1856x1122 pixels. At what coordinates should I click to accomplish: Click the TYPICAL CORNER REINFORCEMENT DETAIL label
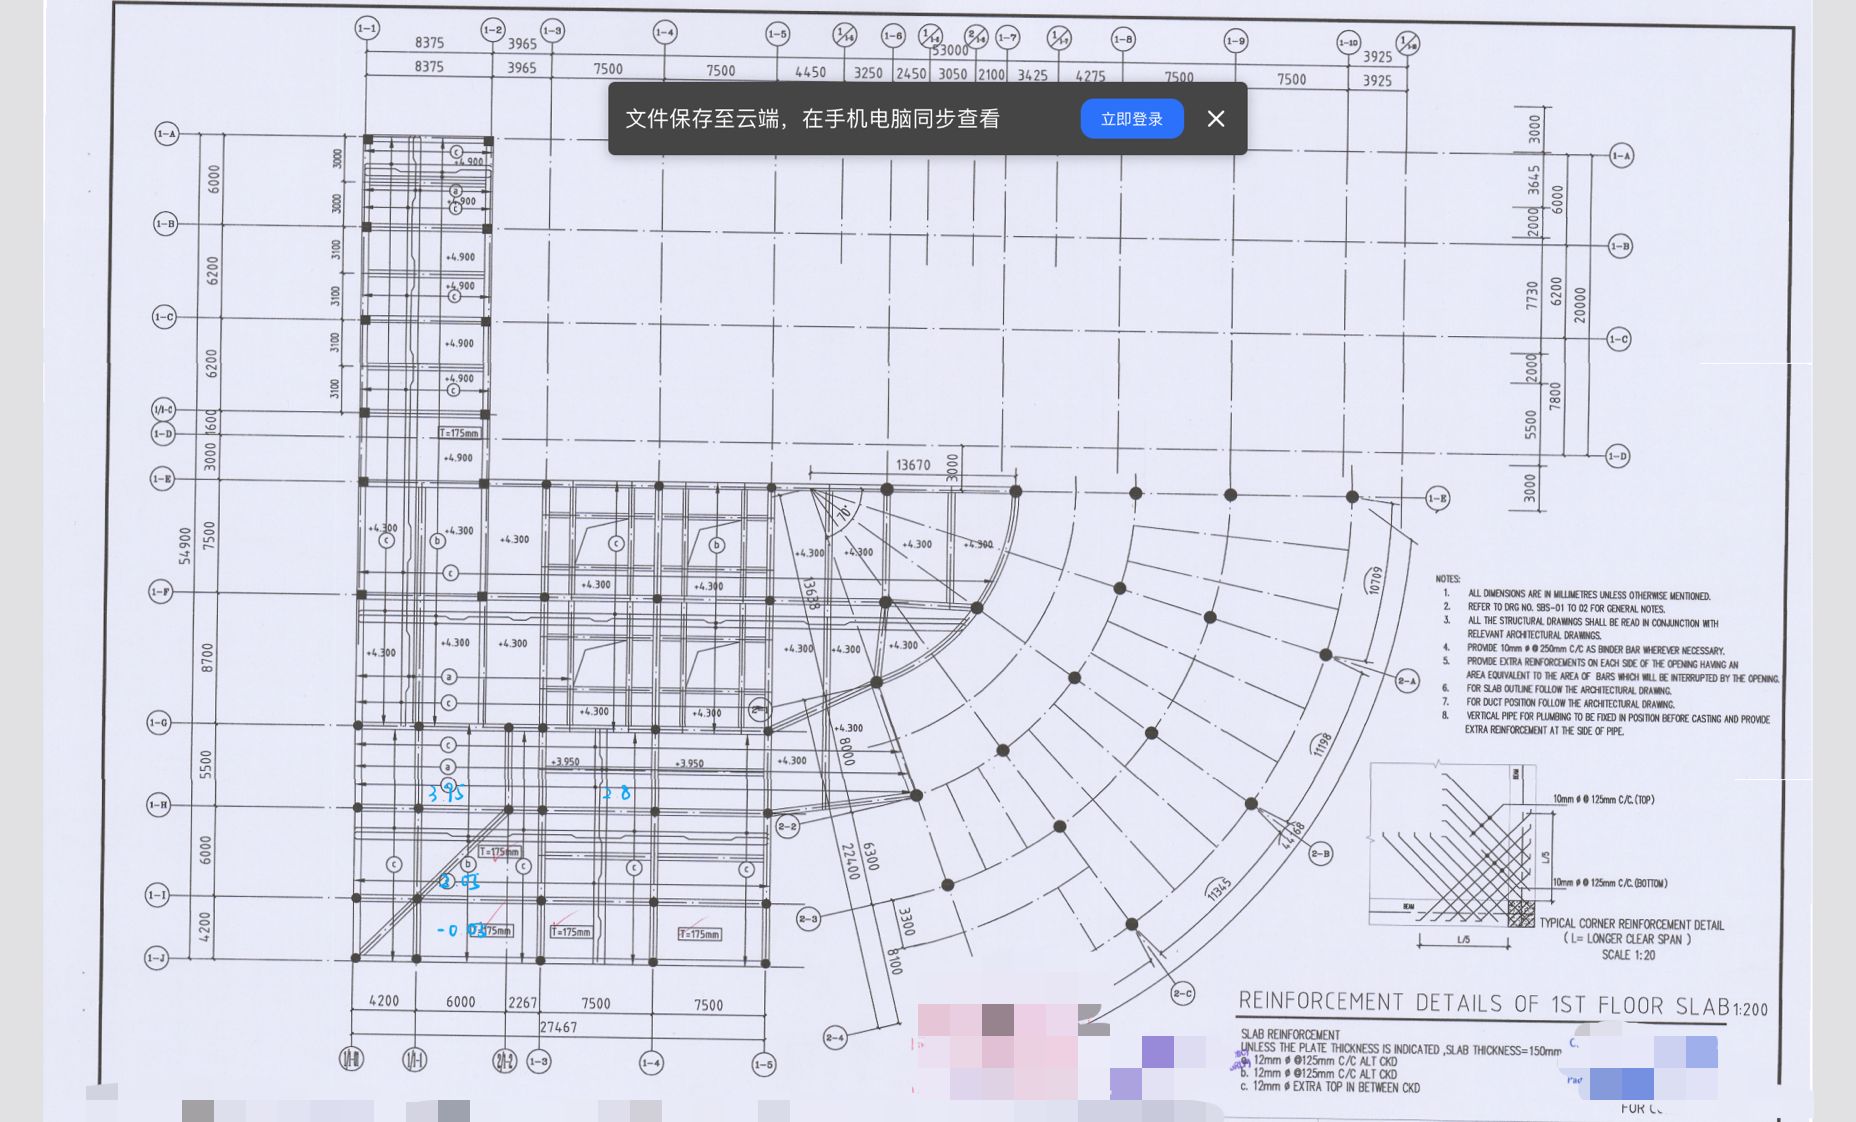[x=1631, y=925]
